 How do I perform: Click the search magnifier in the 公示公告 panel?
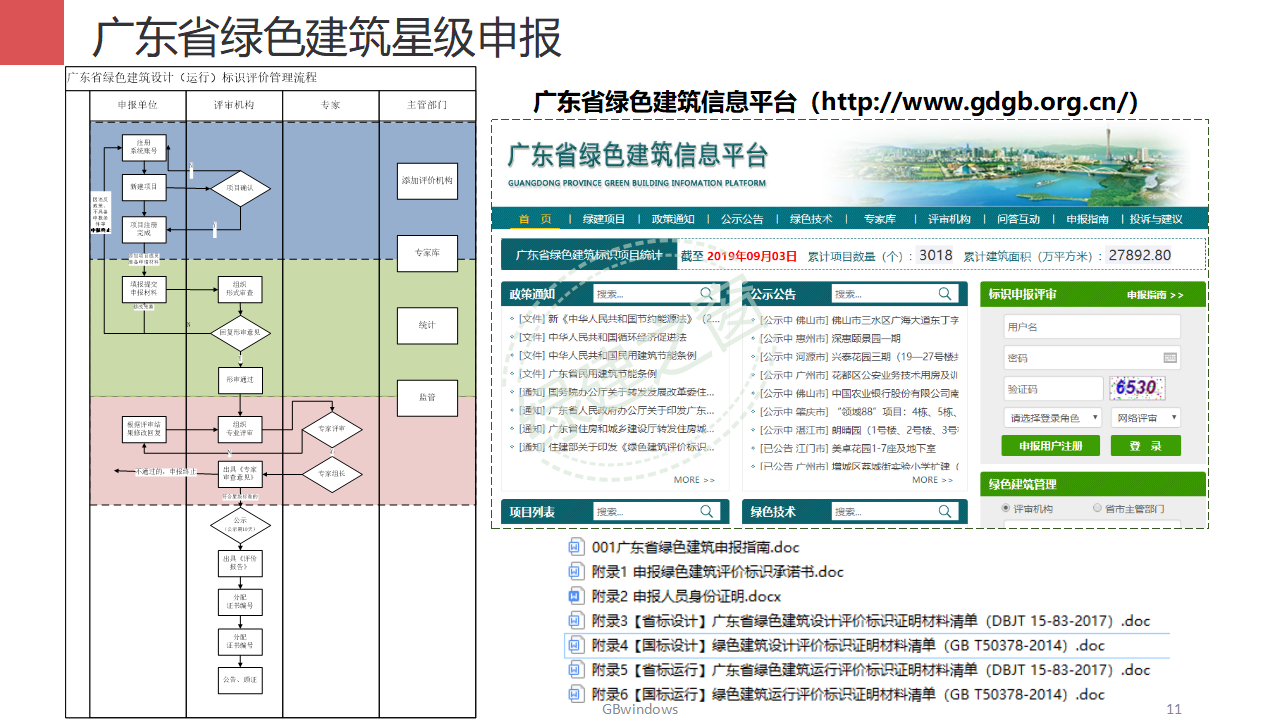coord(945,294)
